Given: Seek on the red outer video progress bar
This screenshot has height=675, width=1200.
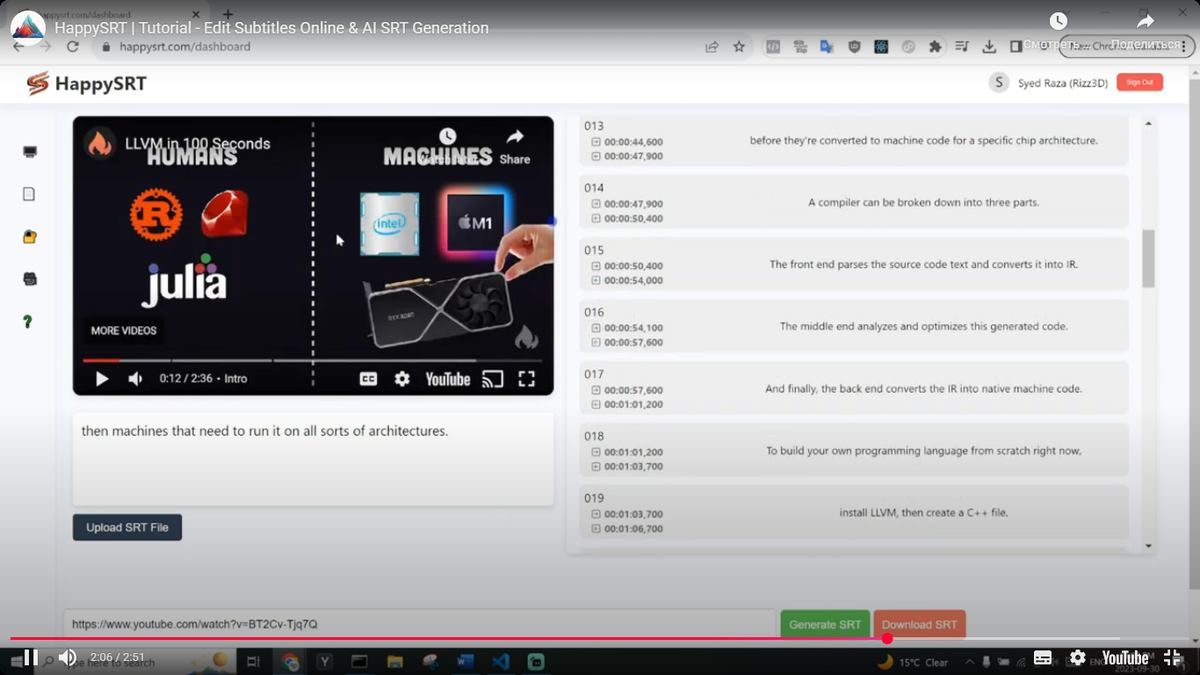Looking at the screenshot, I should click(600, 638).
